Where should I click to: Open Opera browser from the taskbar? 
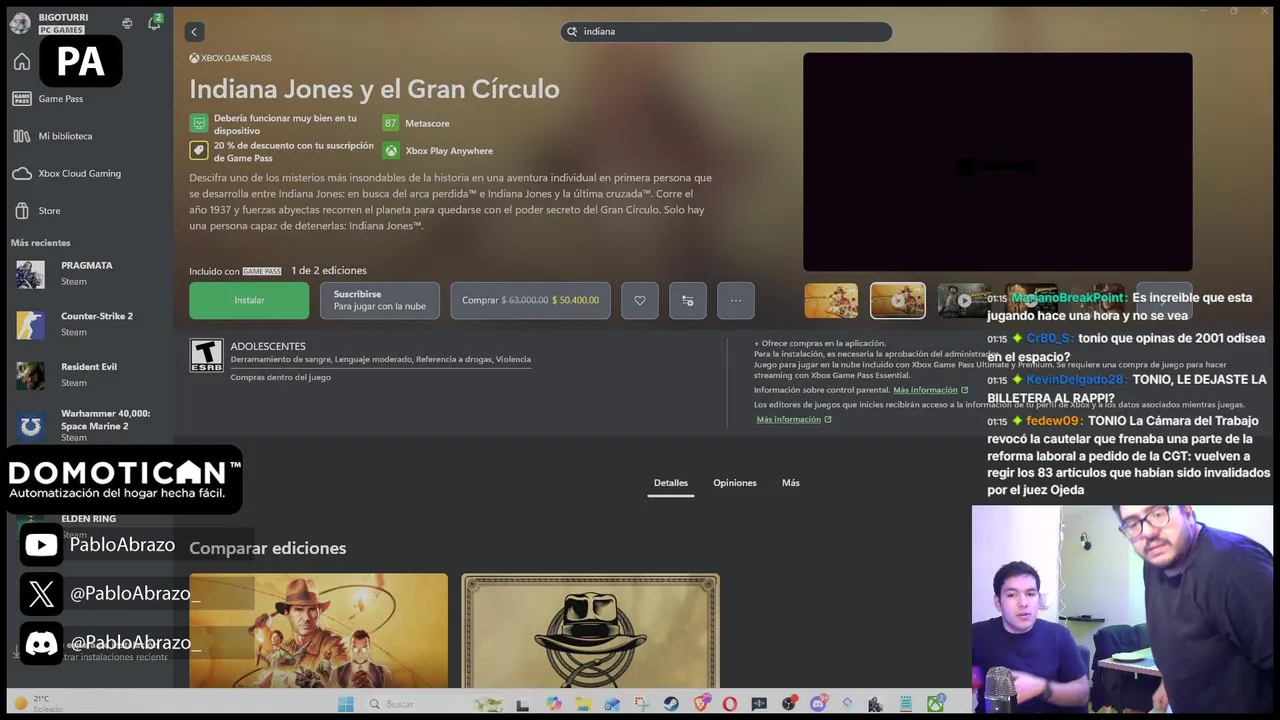tap(730, 704)
